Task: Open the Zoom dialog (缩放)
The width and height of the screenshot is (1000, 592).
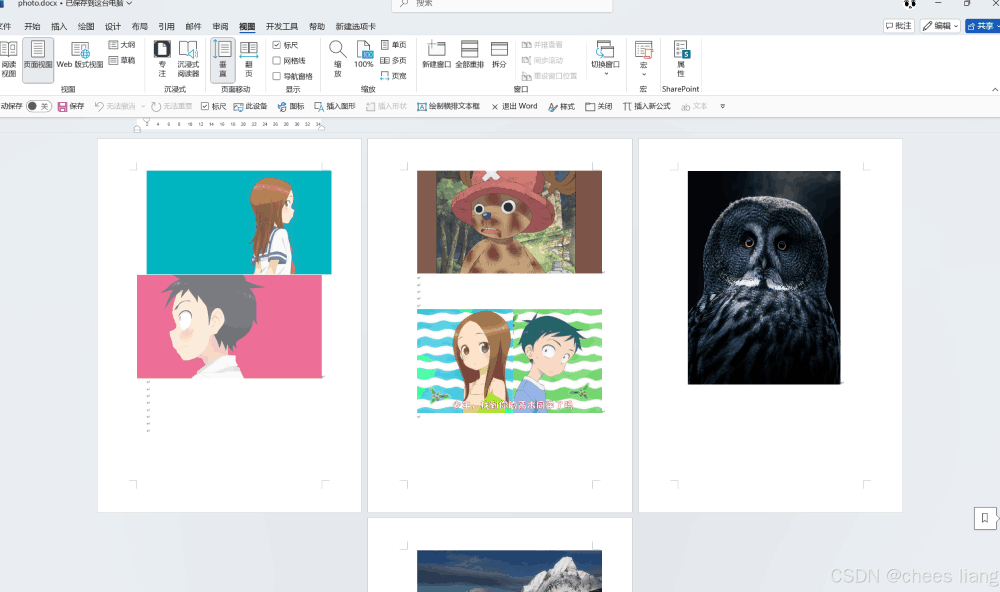Action: coord(338,57)
